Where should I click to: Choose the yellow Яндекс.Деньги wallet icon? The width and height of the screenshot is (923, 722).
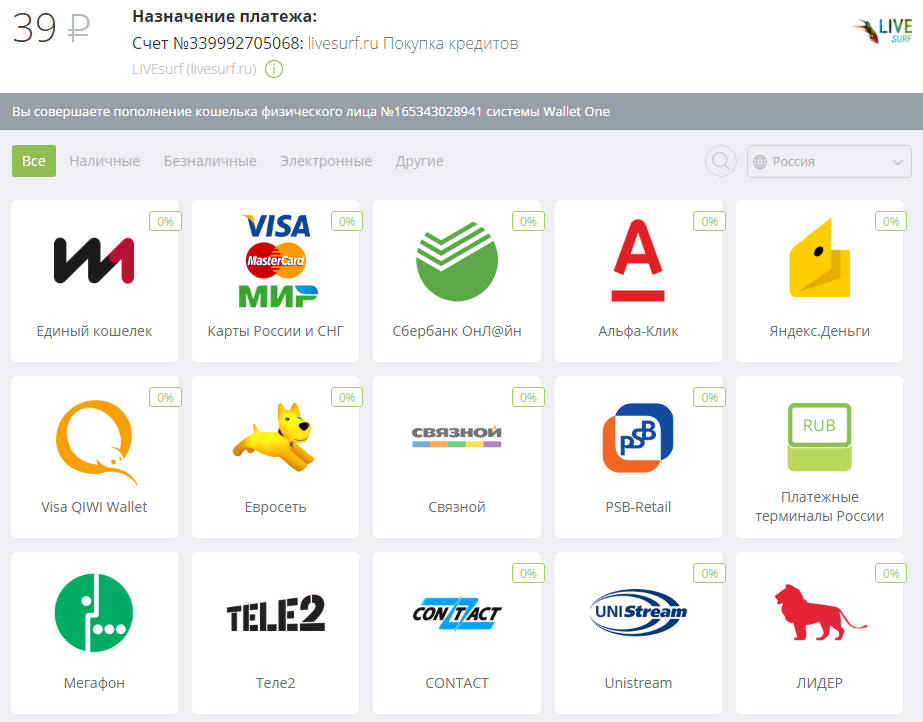pos(819,258)
